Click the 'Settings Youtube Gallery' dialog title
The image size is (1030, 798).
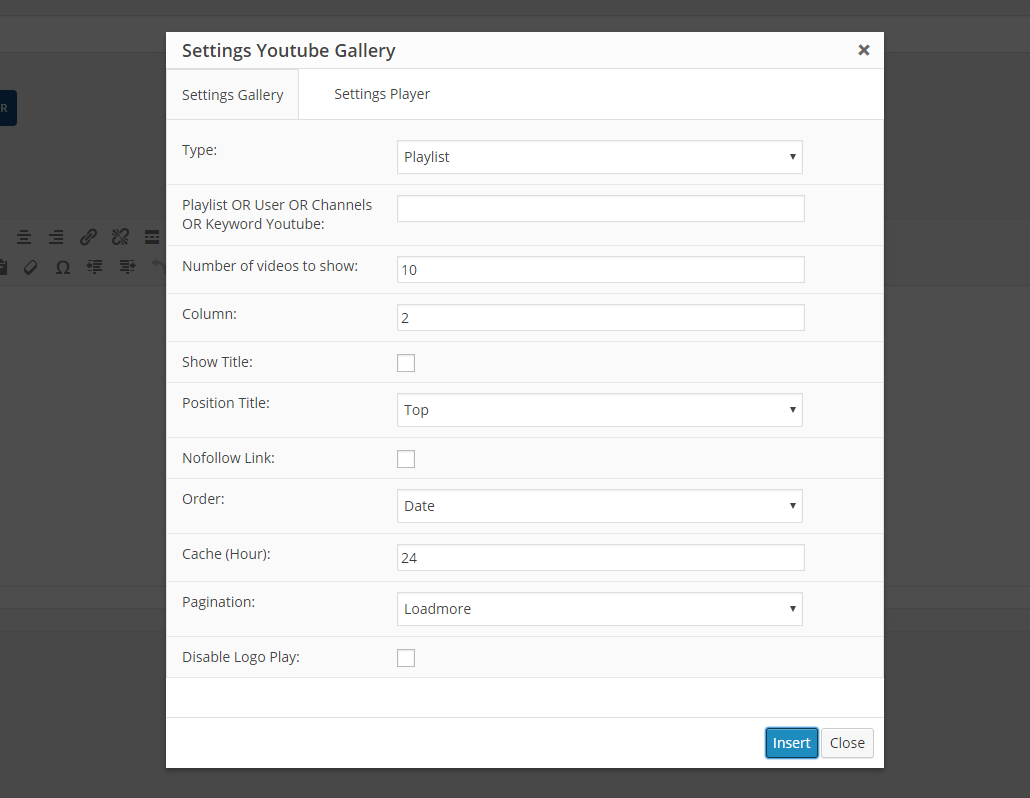coord(288,51)
